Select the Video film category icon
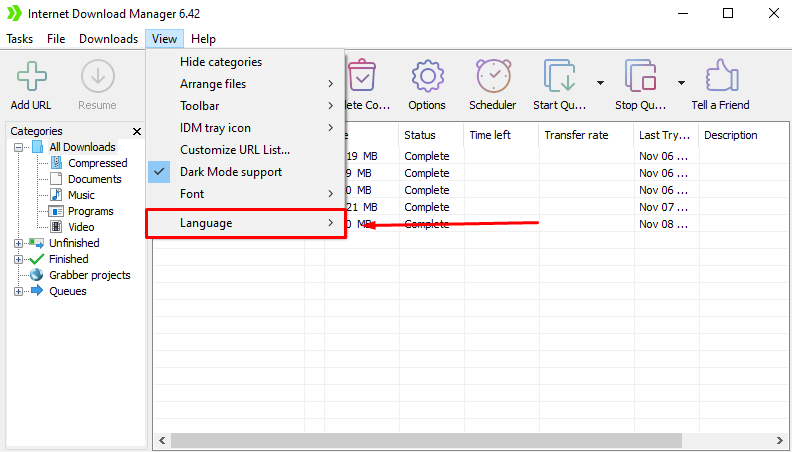The width and height of the screenshot is (792, 452). [x=57, y=227]
